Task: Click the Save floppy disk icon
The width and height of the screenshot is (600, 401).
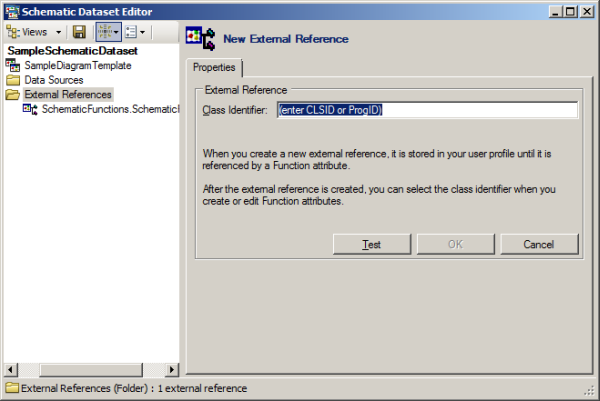Action: tap(79, 32)
